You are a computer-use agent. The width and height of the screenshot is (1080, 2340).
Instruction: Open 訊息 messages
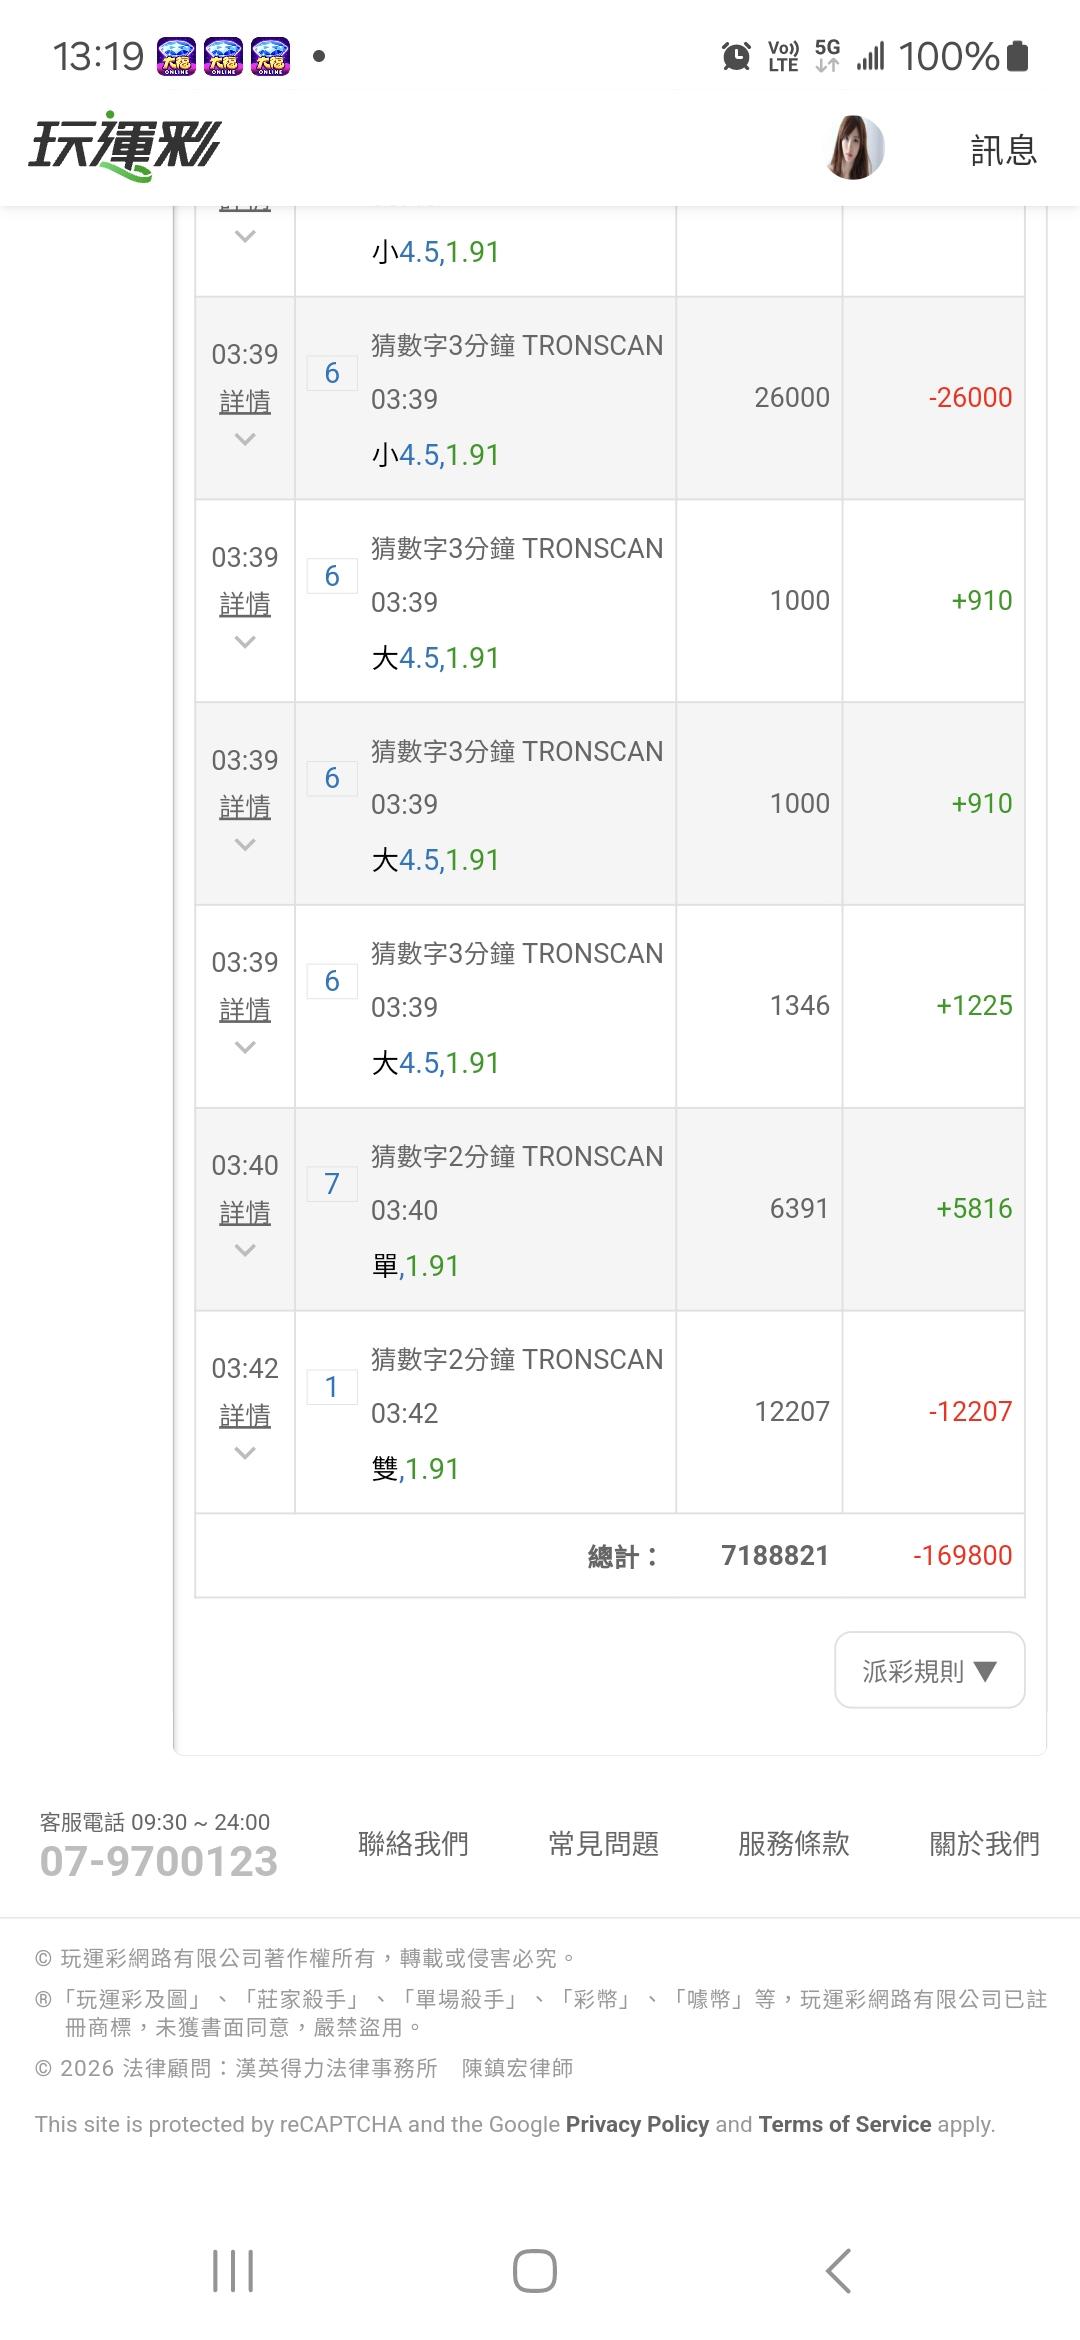pos(1003,150)
